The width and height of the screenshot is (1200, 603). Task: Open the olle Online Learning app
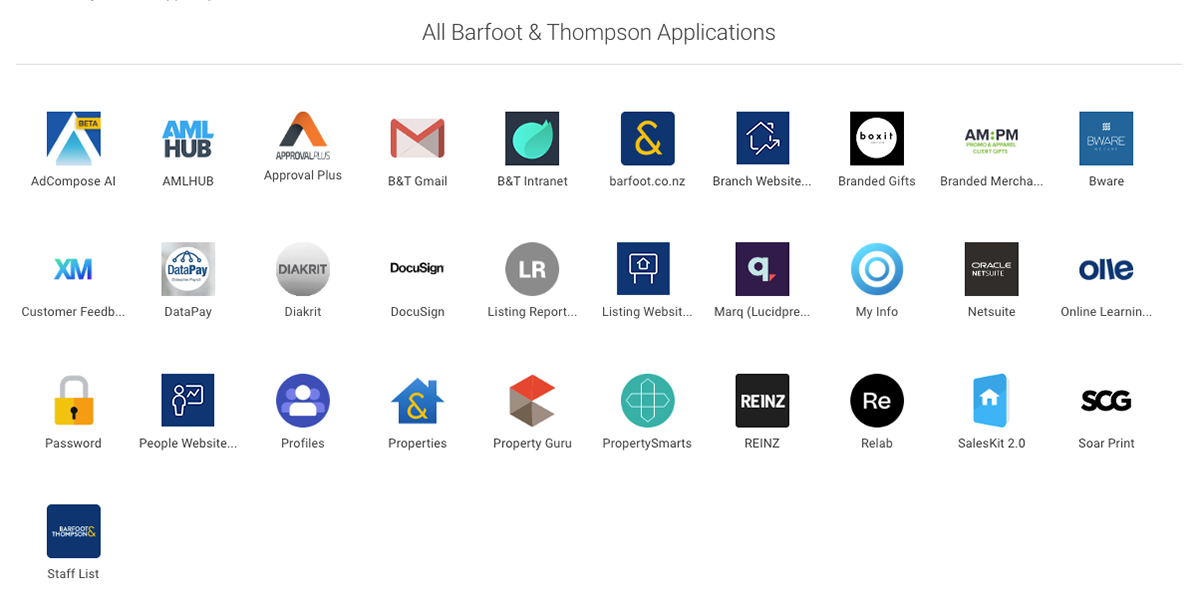(1106, 269)
